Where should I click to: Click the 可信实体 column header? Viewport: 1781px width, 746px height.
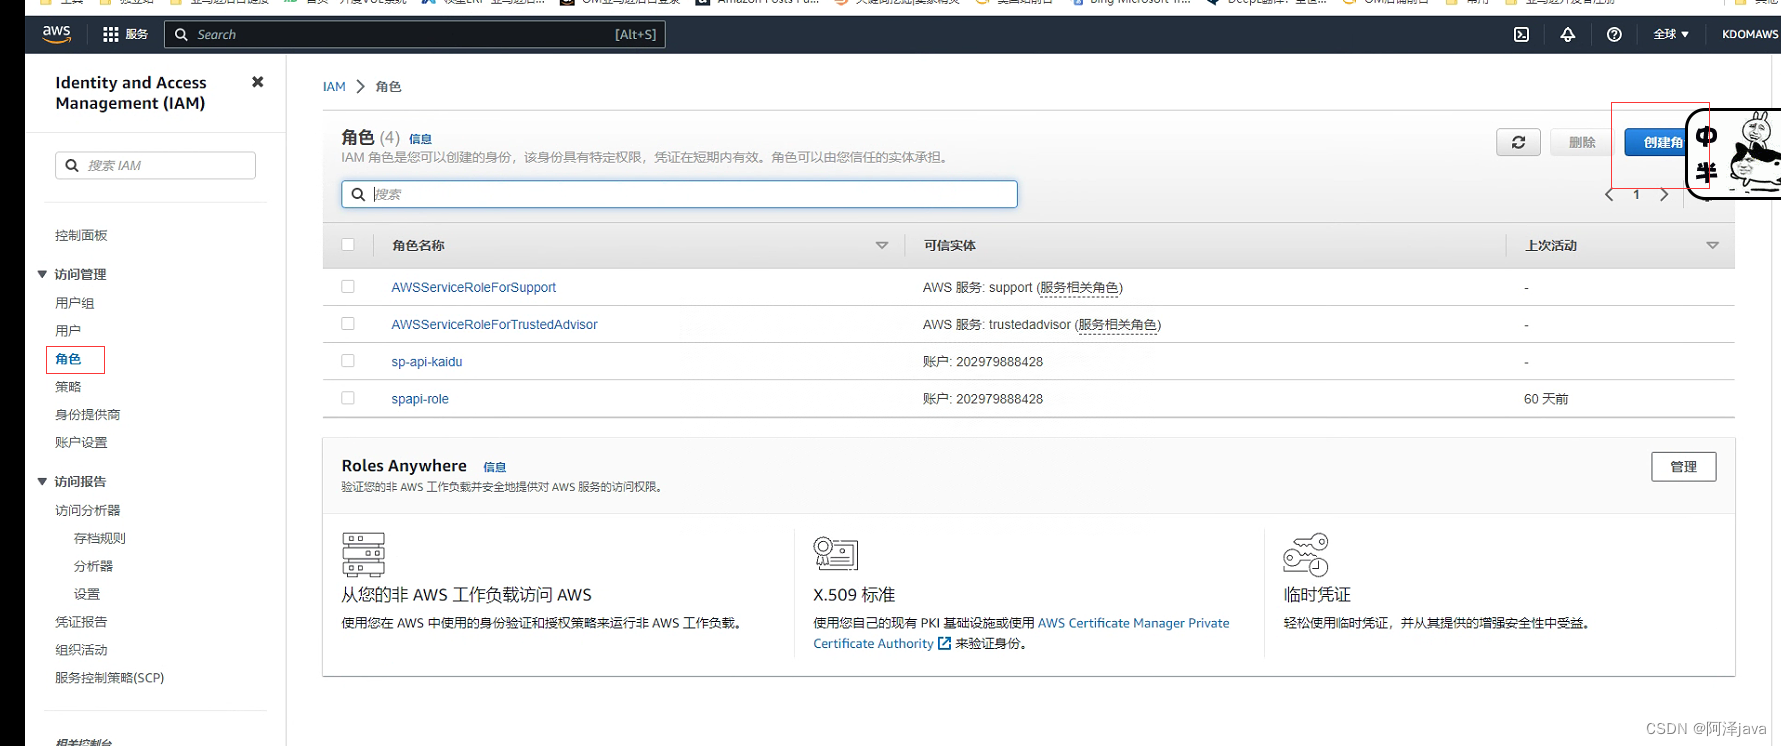point(949,245)
